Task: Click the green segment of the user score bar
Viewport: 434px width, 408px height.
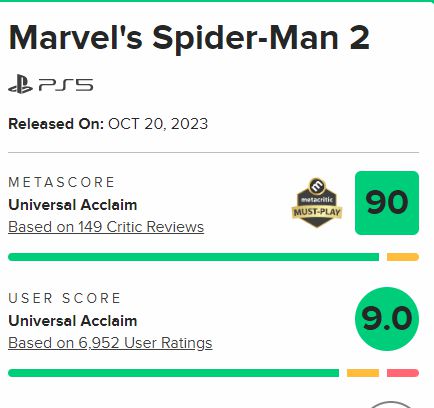Action: click(173, 373)
